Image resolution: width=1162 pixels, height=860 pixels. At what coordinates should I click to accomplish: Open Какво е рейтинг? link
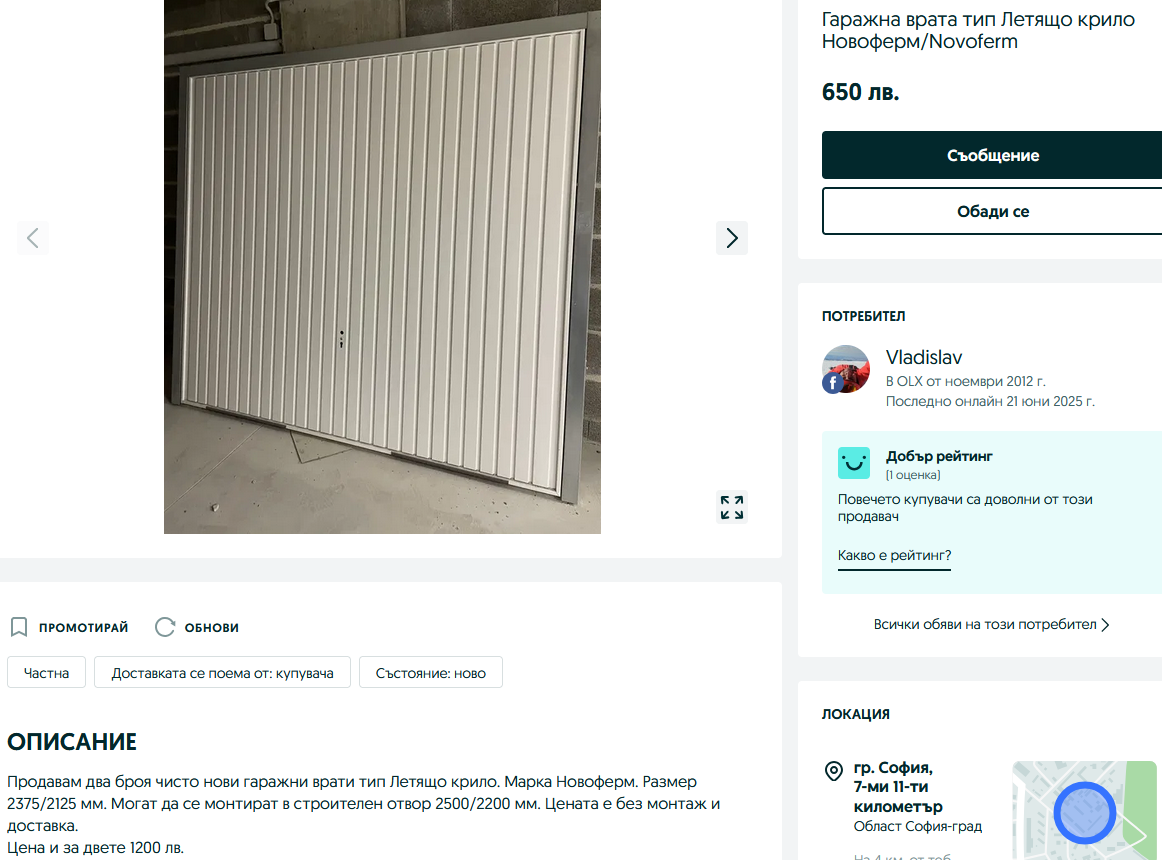(894, 555)
